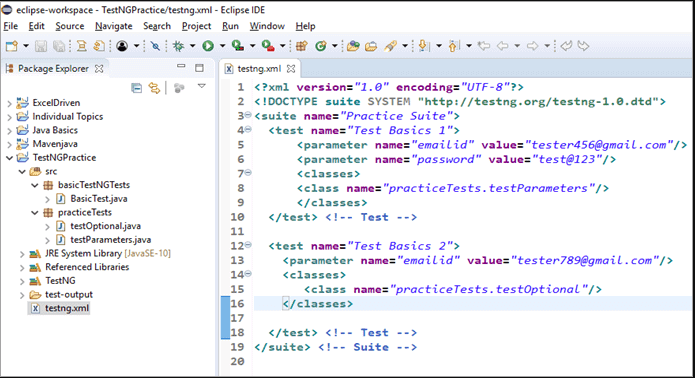The image size is (695, 378).
Task: Close the testng.xml editor tab
Action: coord(291,69)
